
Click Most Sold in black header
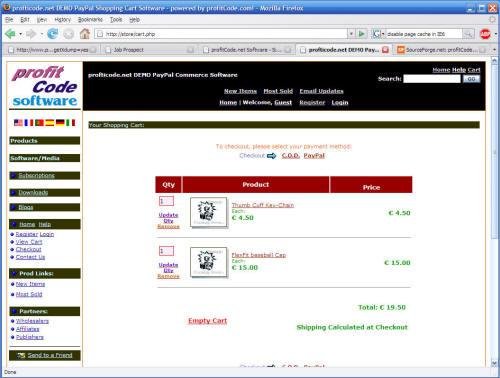(278, 91)
